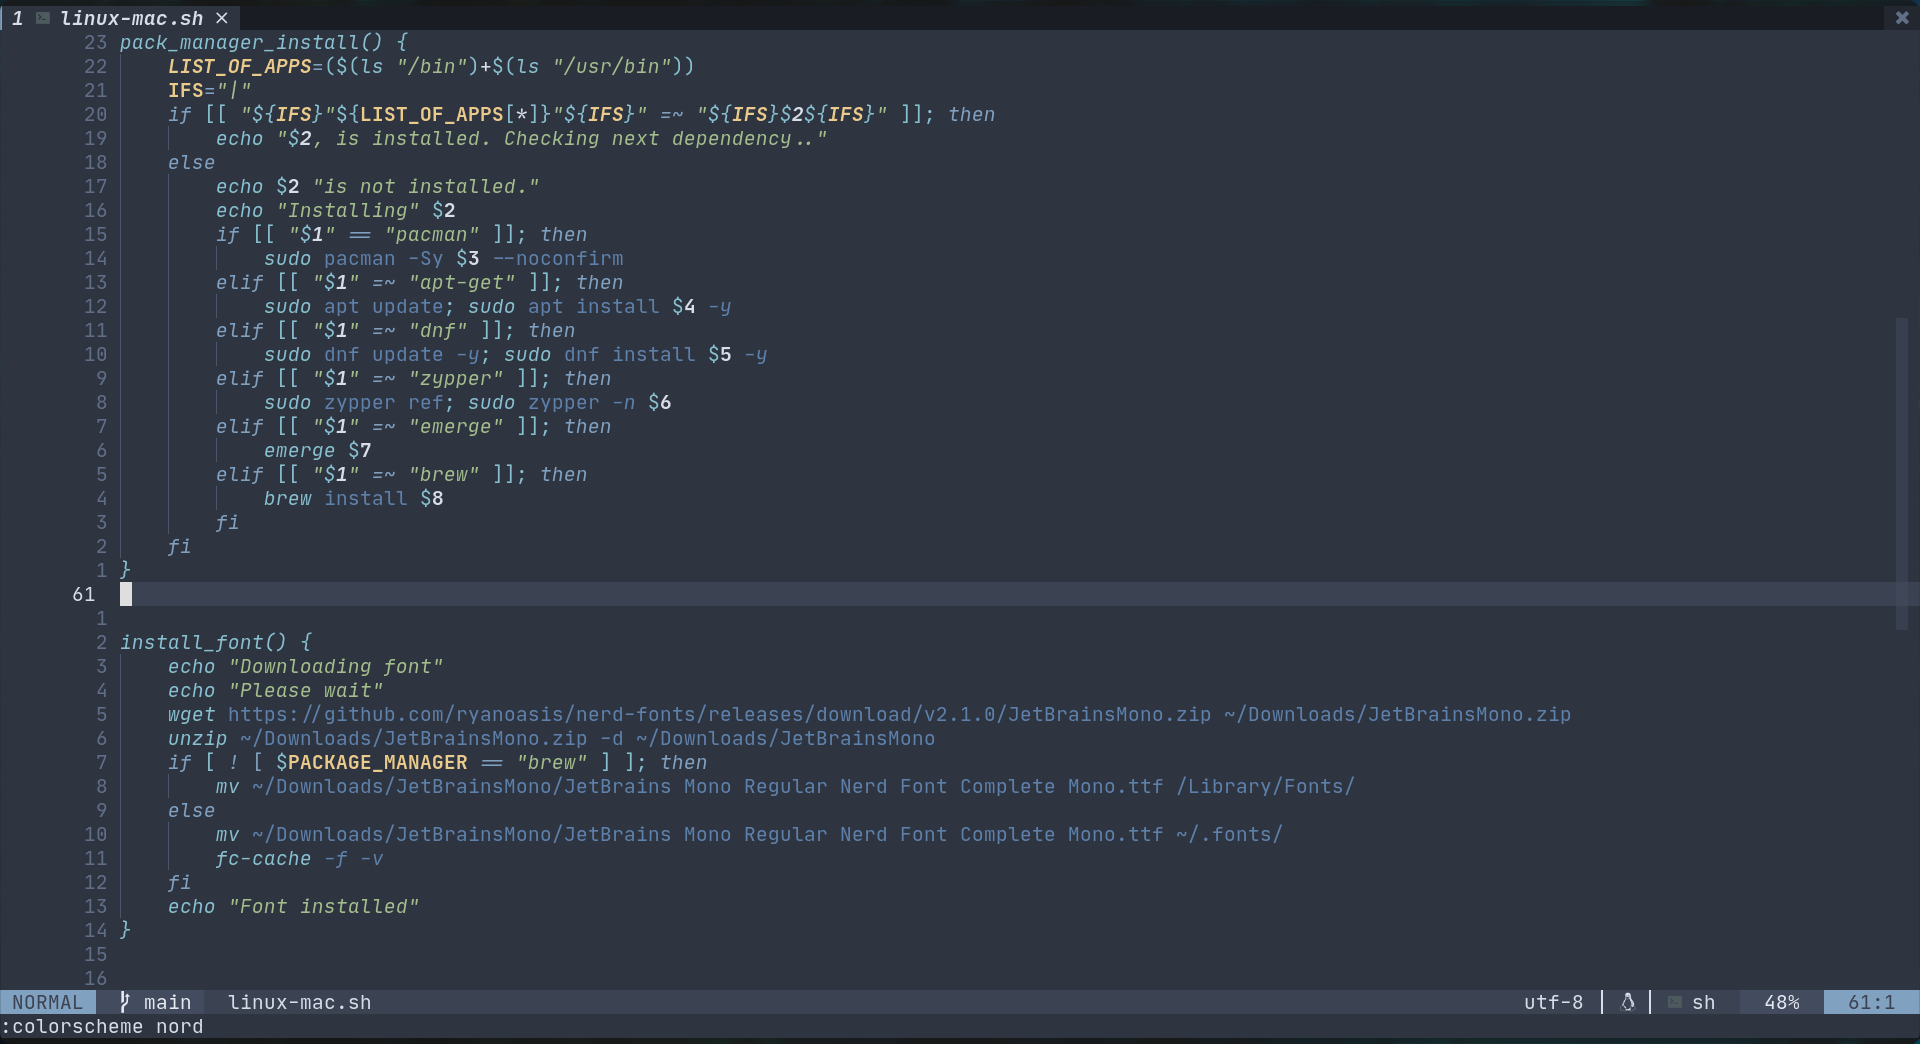The image size is (1920, 1044).
Task: Click the wget command word
Action: (192, 714)
